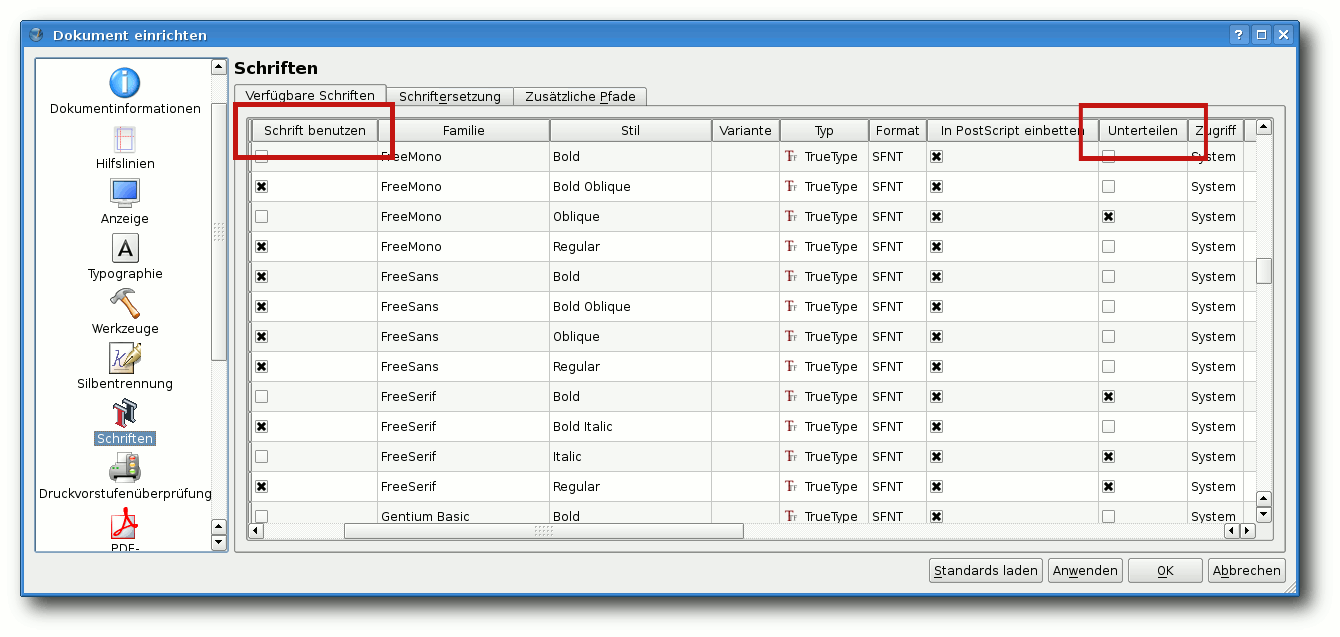Enable font use for FreeMono Oblique

(261, 216)
